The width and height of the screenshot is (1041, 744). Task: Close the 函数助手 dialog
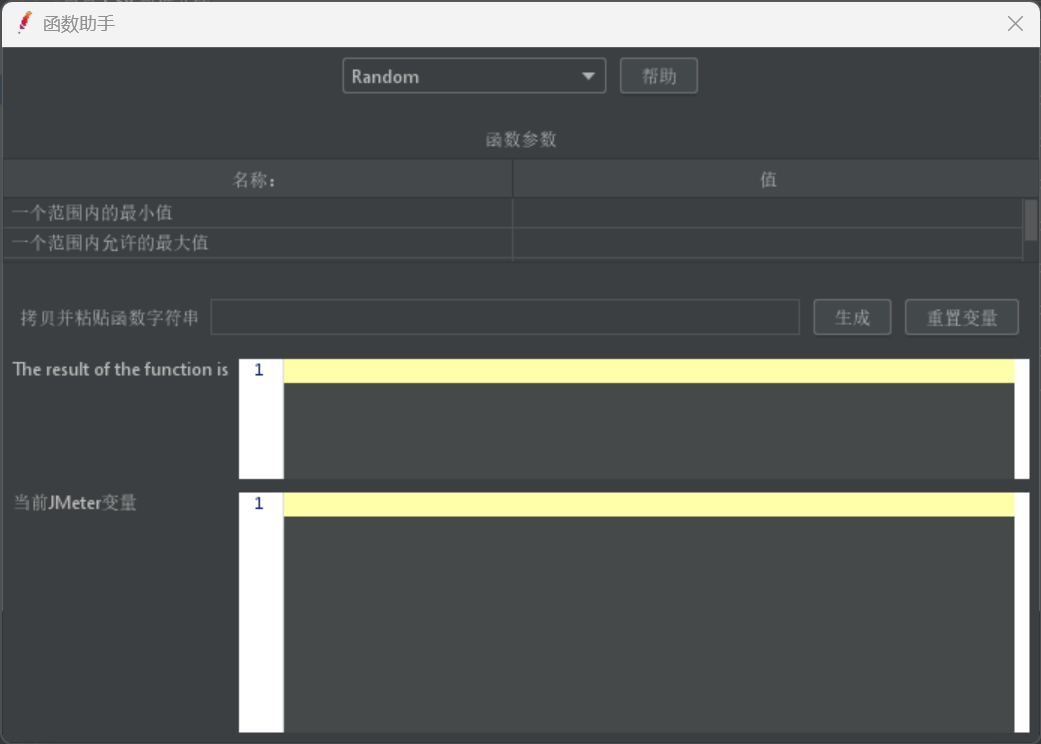click(1014, 24)
